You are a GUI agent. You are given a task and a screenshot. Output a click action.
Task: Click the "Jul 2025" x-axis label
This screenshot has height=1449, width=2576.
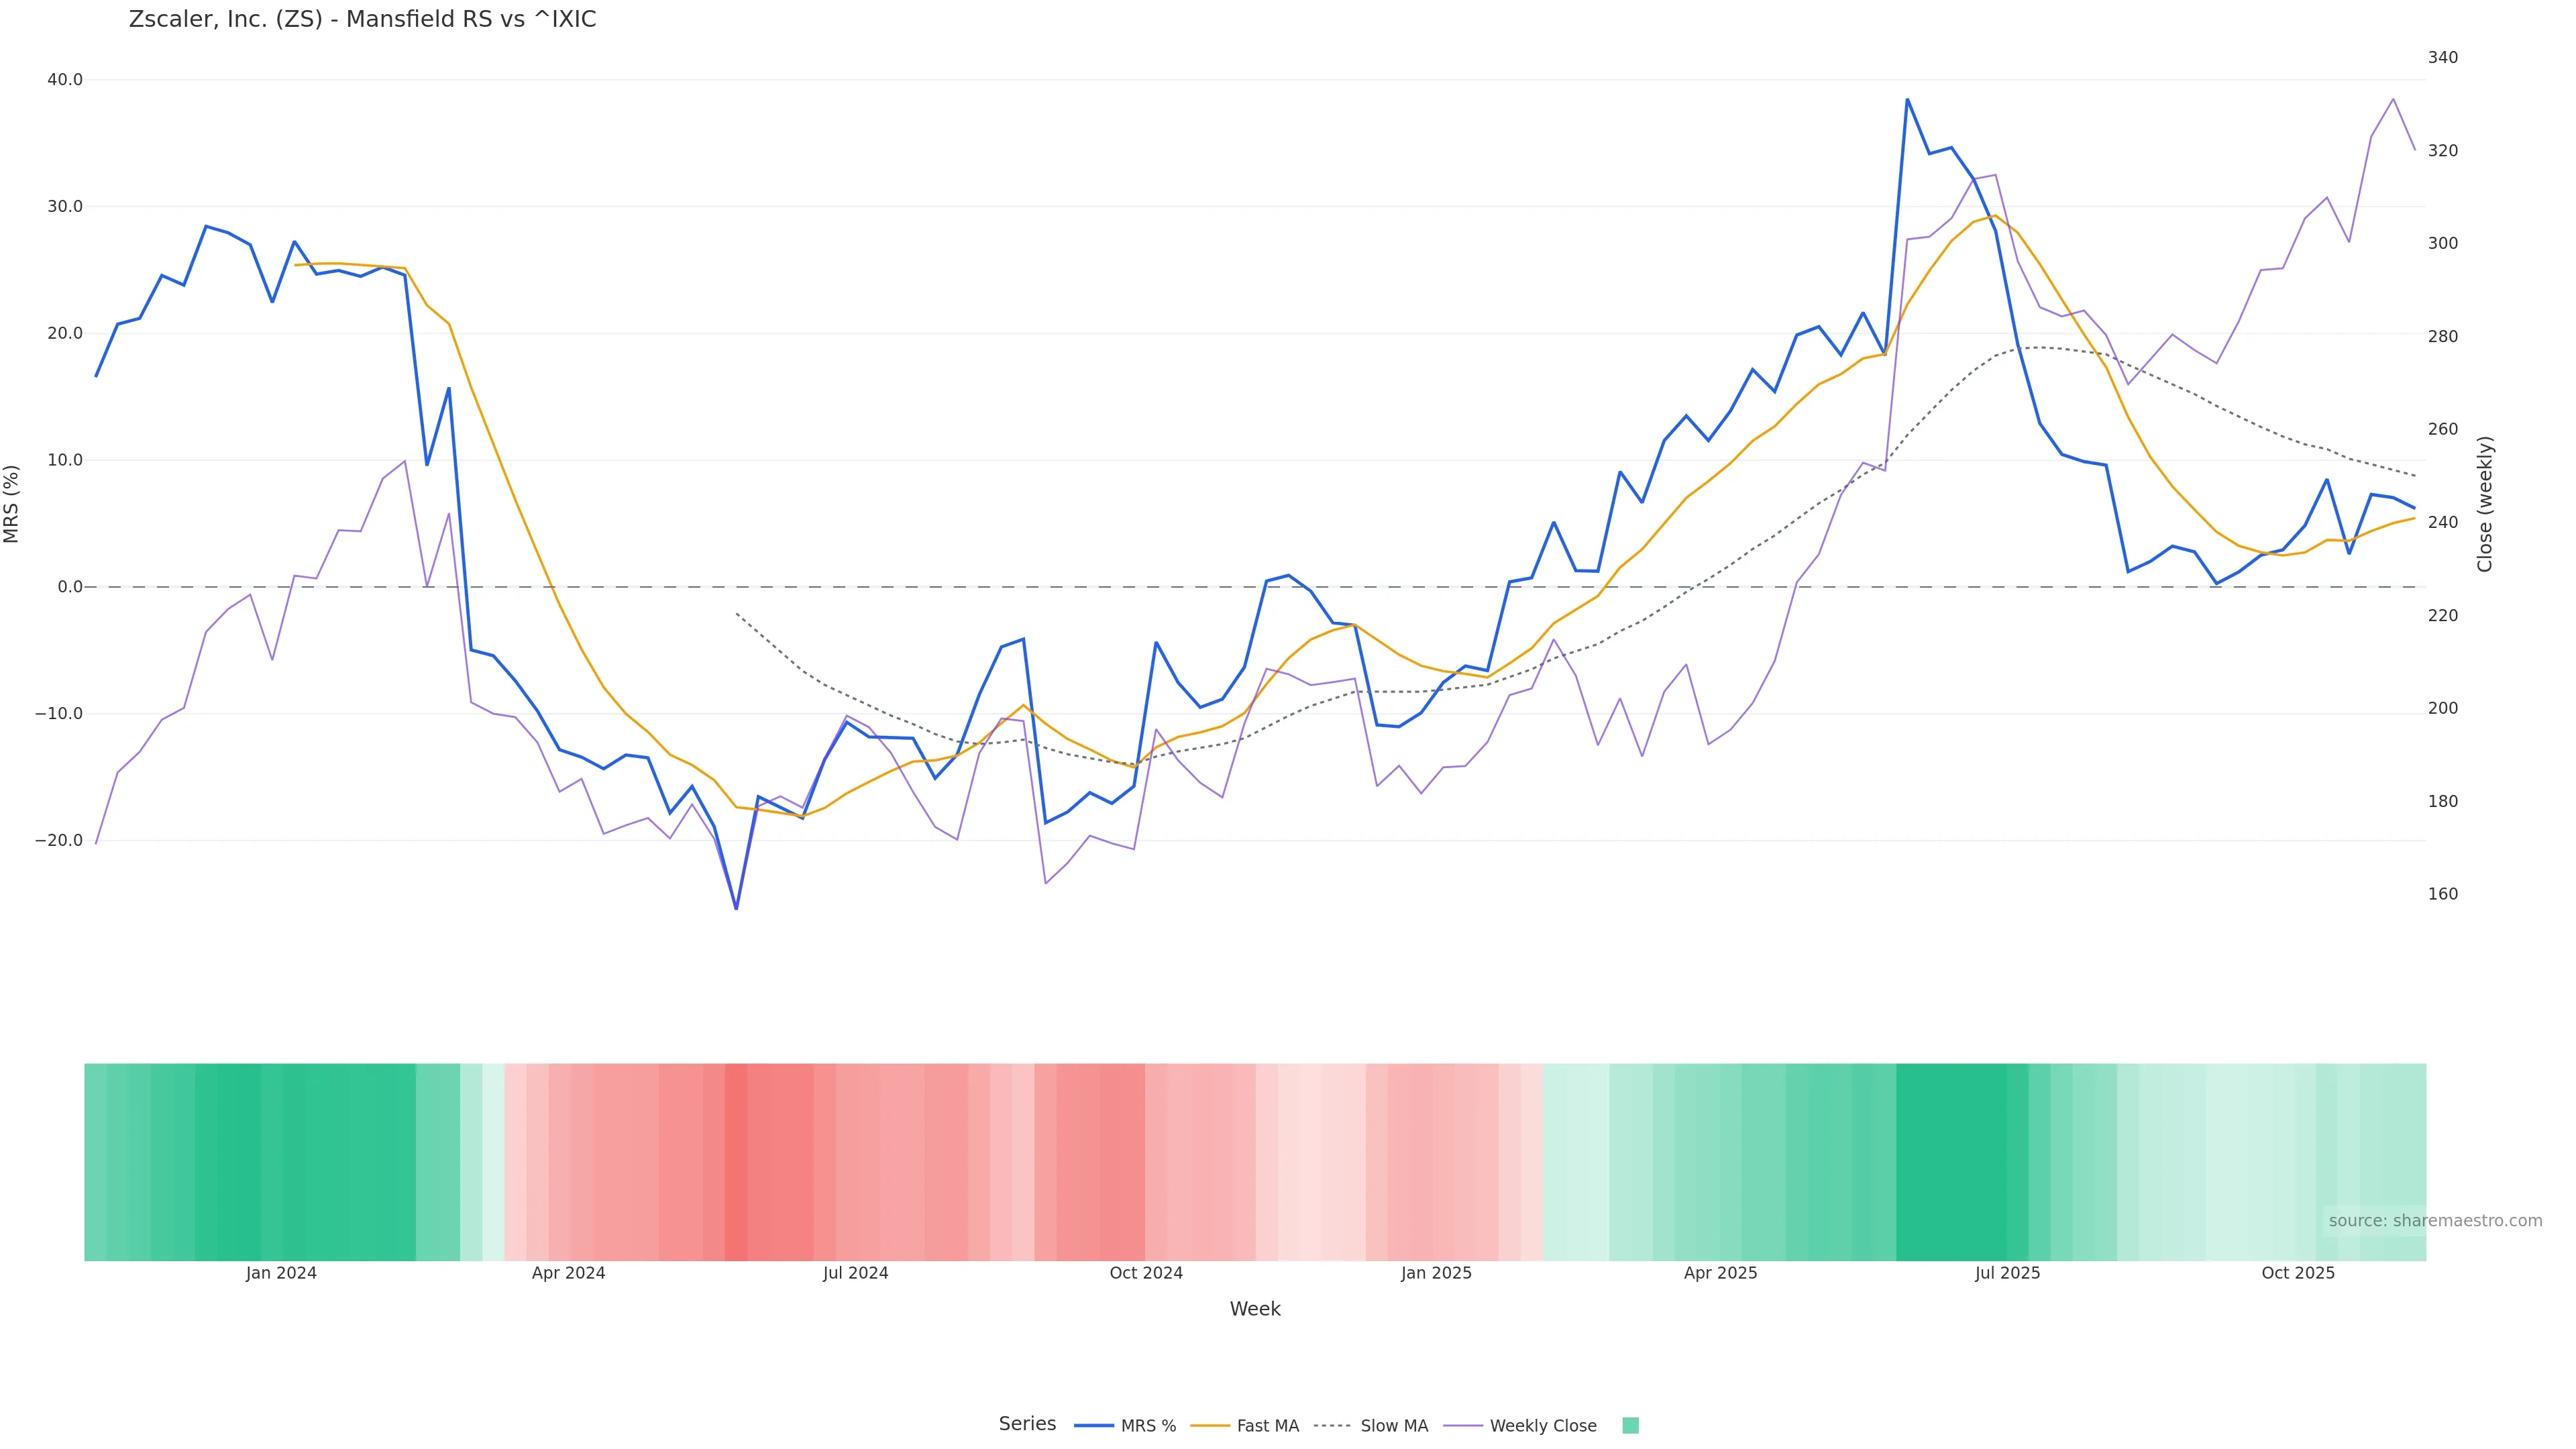coord(2007,1274)
